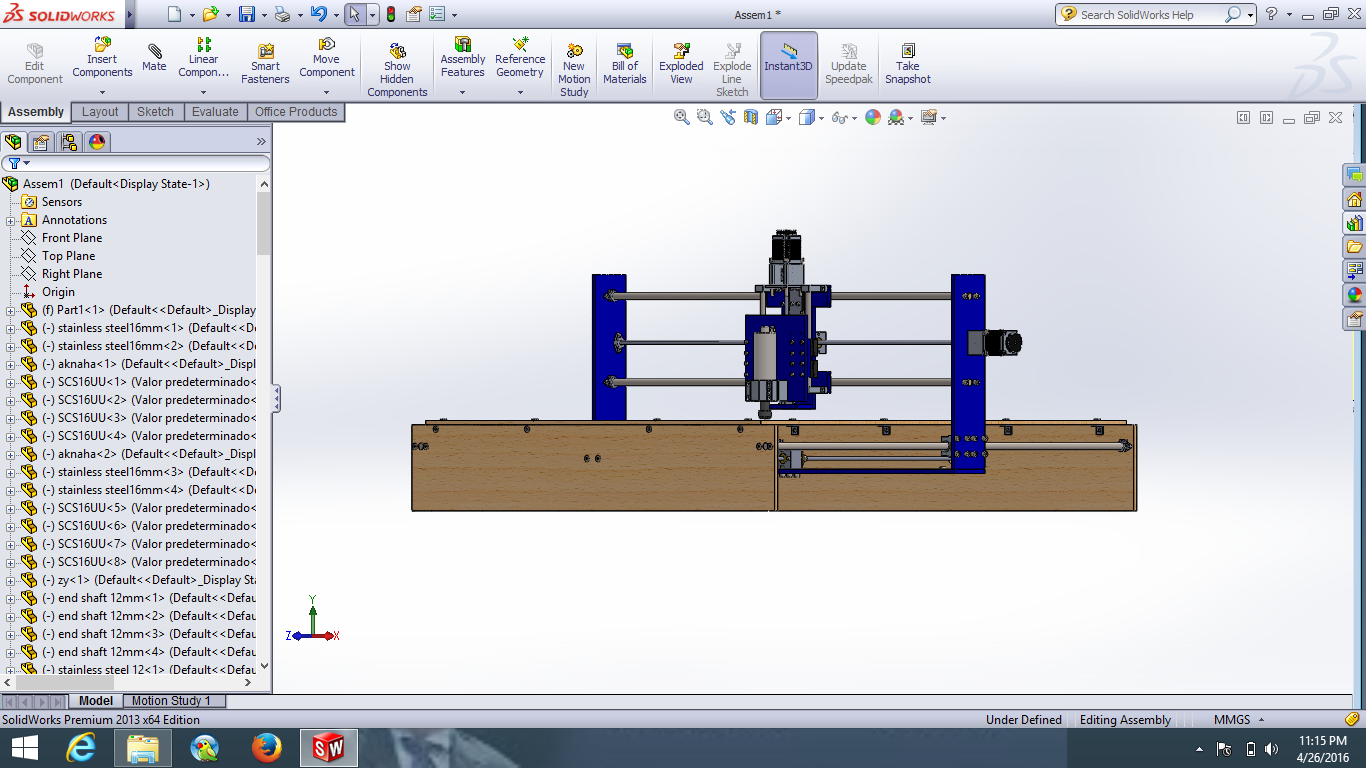This screenshot has width=1366, height=768.
Task: Toggle the Instant3D button
Action: point(789,65)
